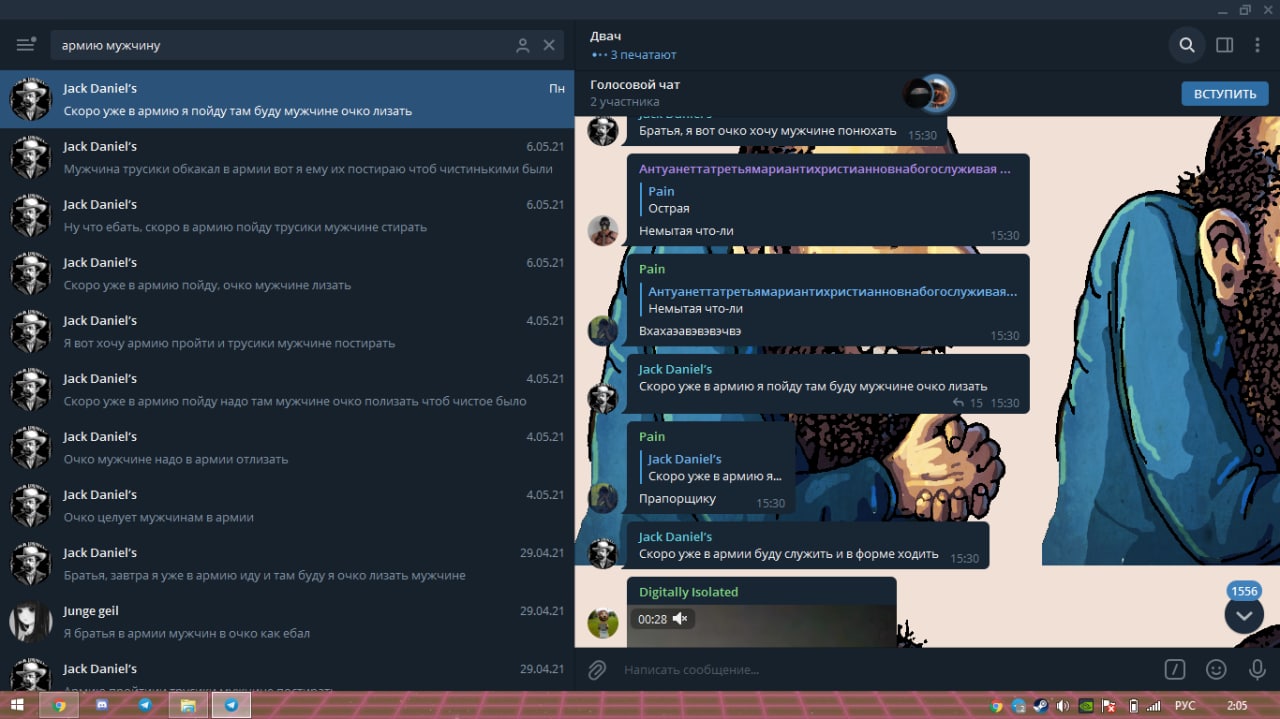Click Junge geil's avatar in results
Image resolution: width=1280 pixels, height=719 pixels.
[30, 621]
